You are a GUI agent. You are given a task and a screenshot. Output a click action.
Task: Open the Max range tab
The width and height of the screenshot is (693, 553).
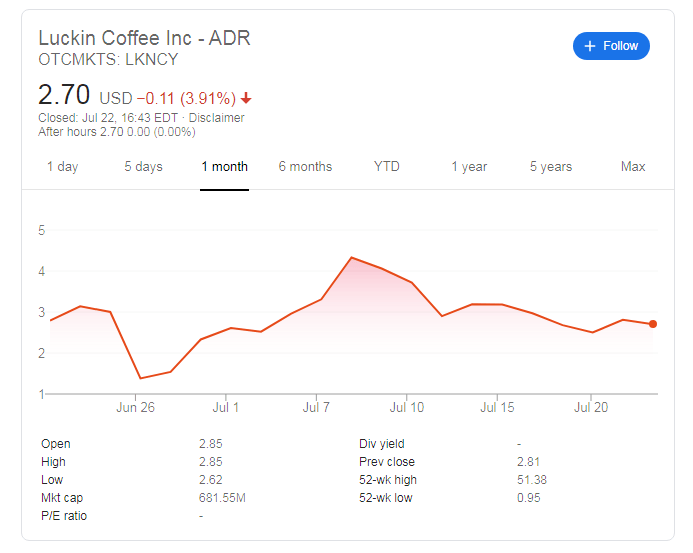[633, 167]
